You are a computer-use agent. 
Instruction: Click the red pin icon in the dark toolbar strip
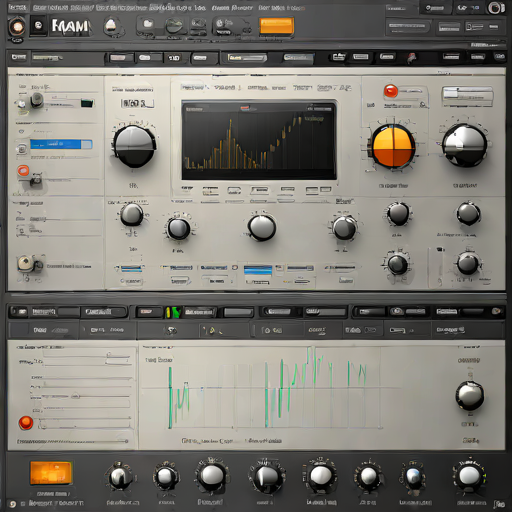pyautogui.click(x=412, y=58)
